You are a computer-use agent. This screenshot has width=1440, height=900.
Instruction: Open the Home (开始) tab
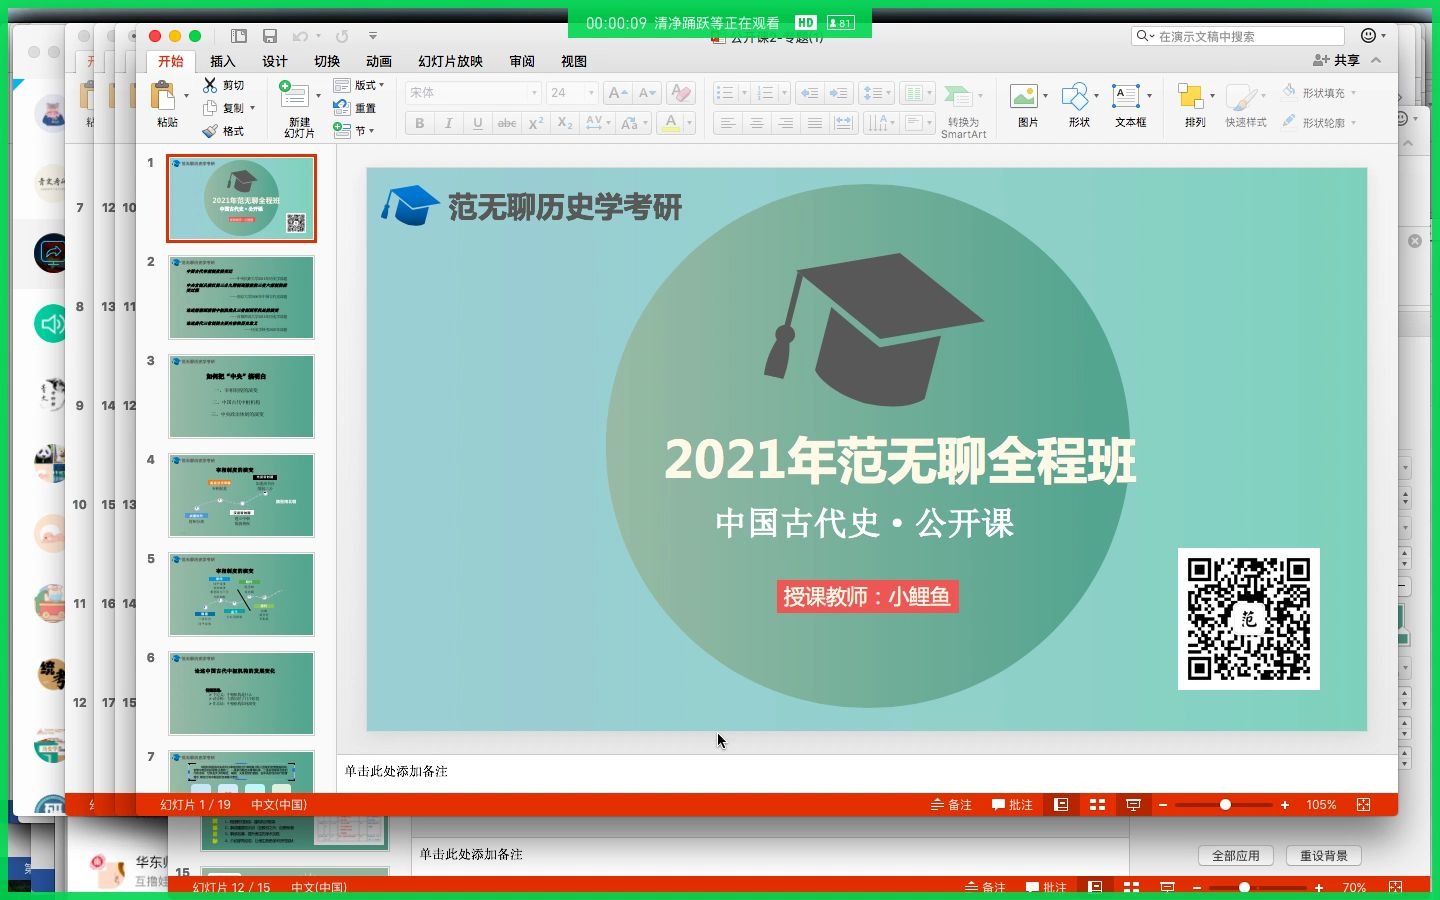coord(171,61)
